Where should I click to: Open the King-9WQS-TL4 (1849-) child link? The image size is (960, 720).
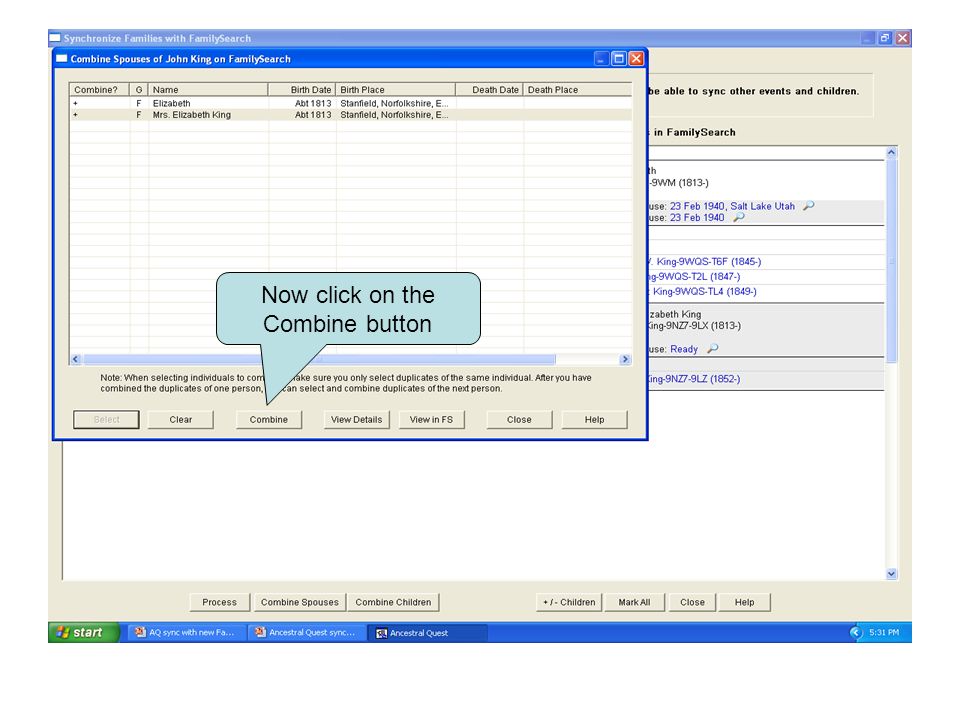[705, 291]
